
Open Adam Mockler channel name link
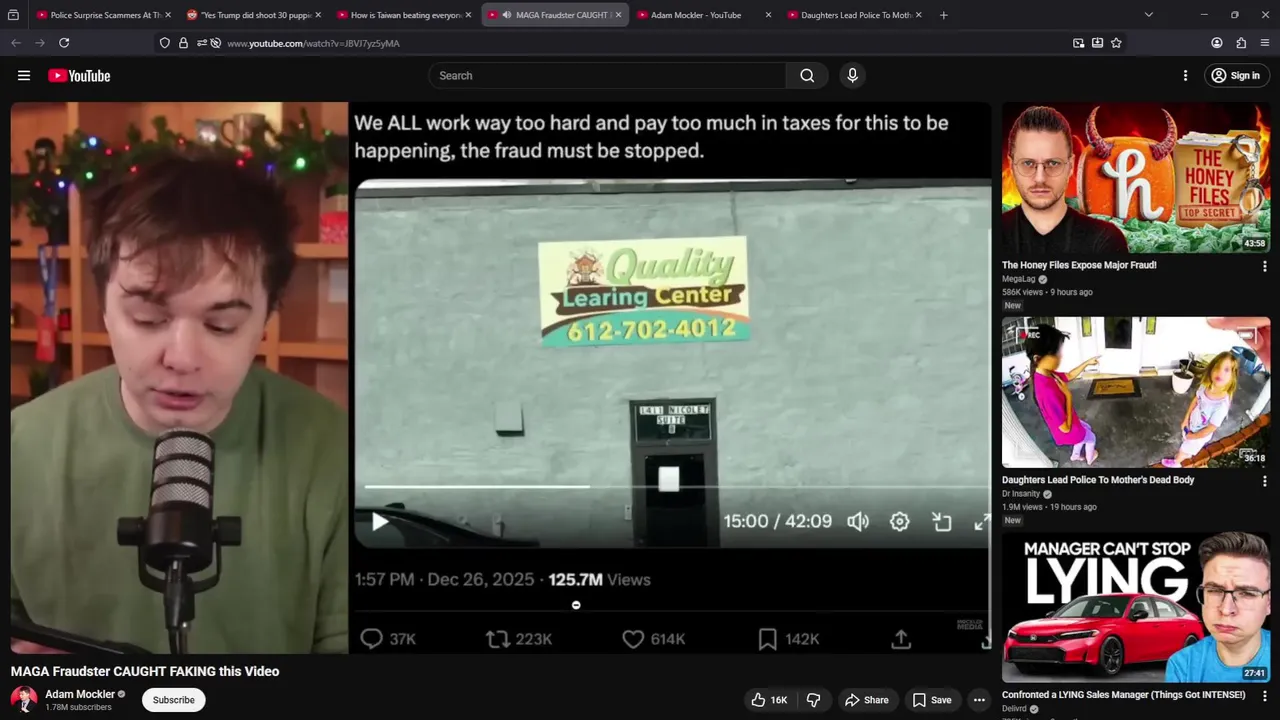point(80,694)
